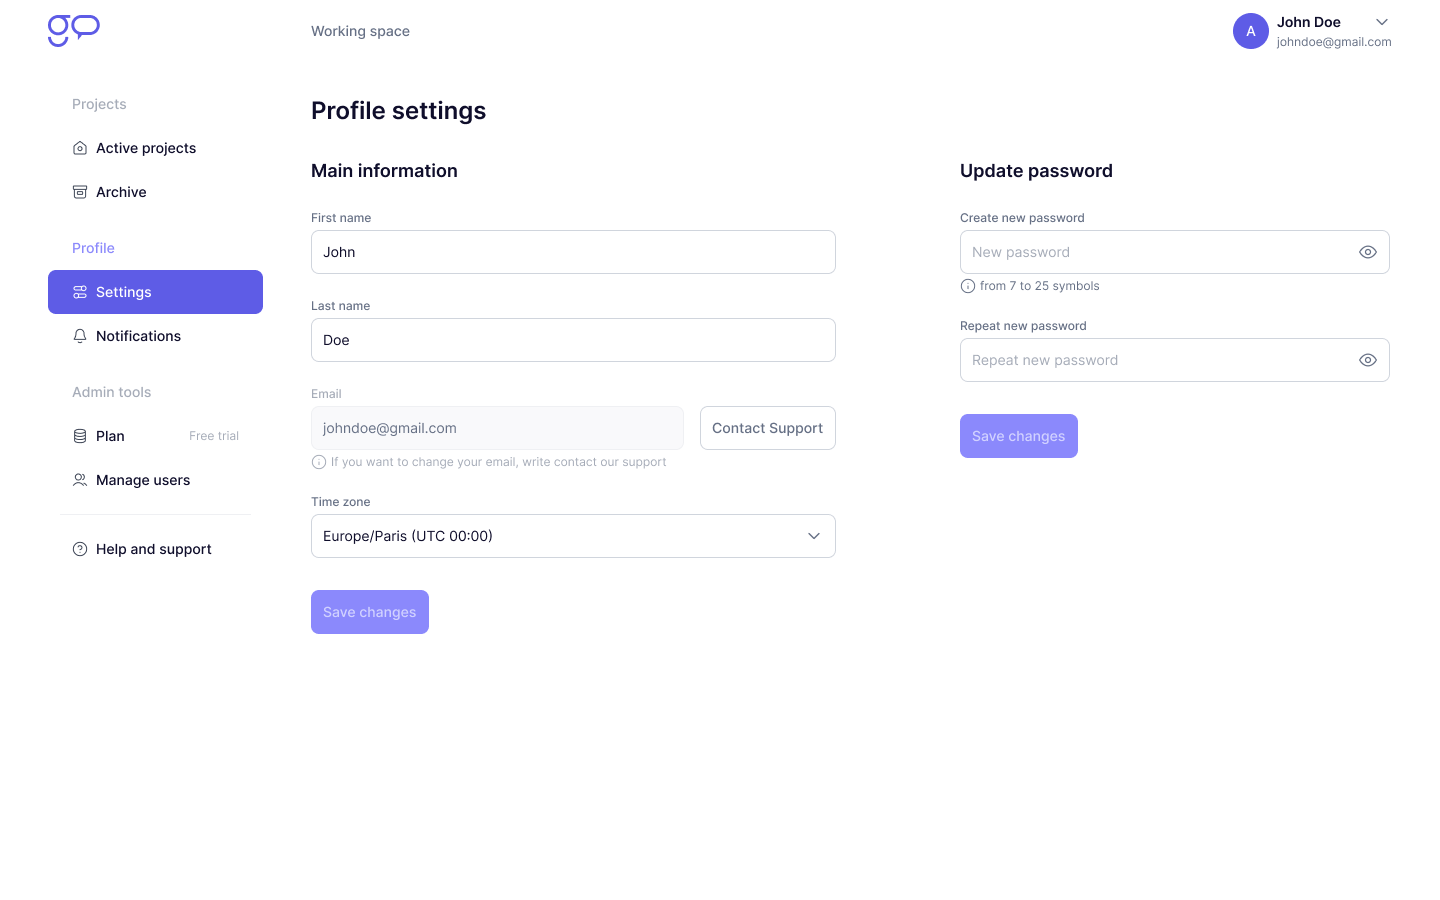Viewport: 1440px width, 900px height.
Task: Click the Active projects home icon
Action: coord(80,148)
